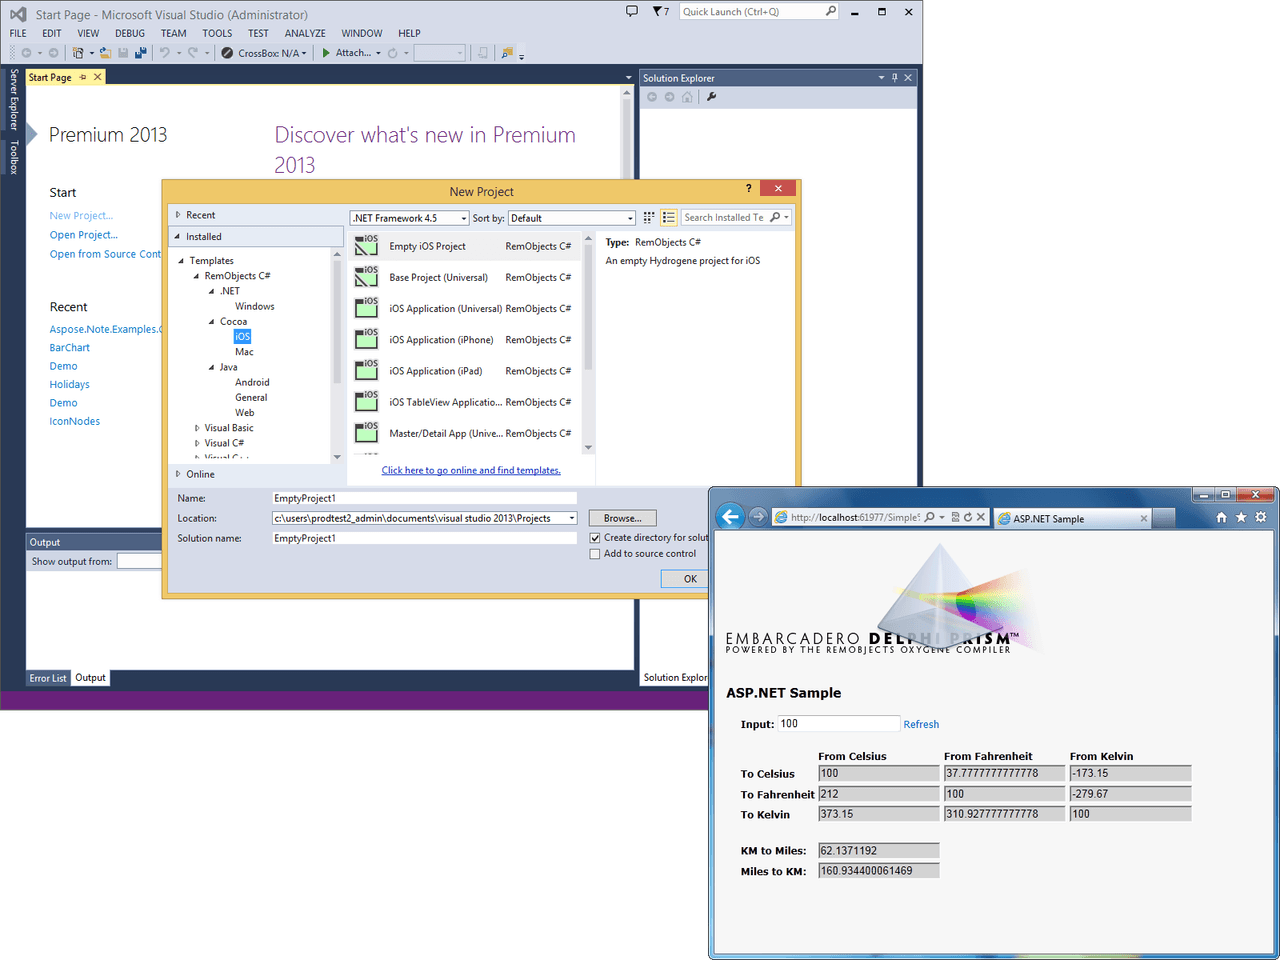Click the Quick Launch search box
Image resolution: width=1280 pixels, height=960 pixels.
tap(759, 12)
